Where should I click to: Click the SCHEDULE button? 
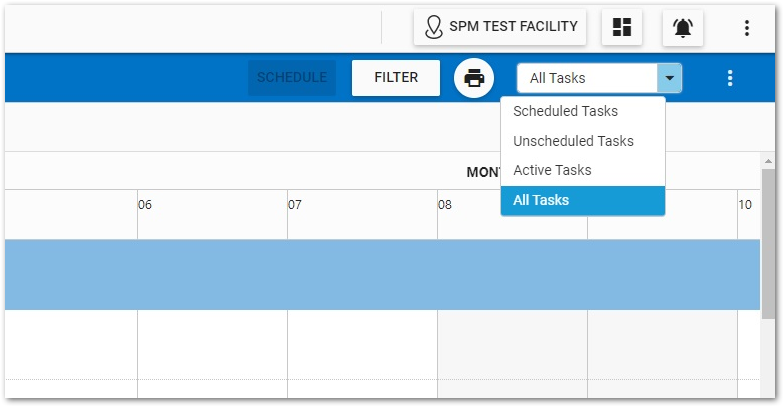coord(292,78)
